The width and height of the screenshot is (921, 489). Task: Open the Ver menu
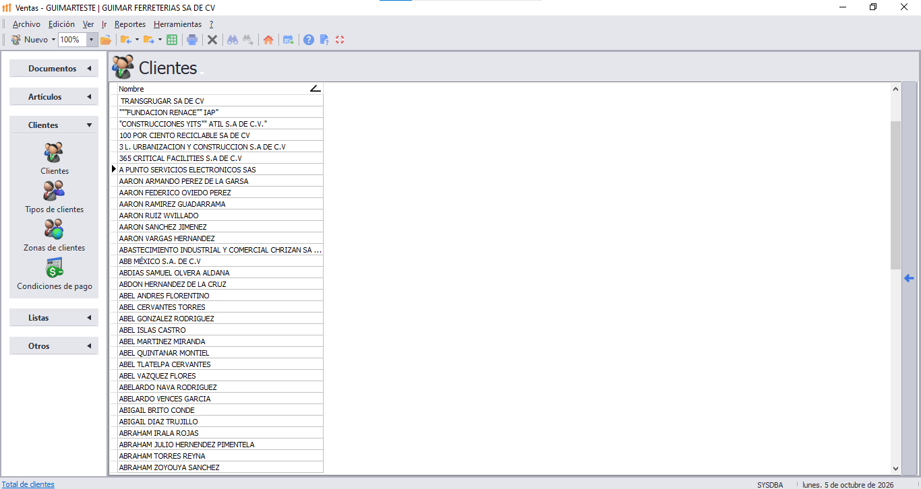[x=88, y=24]
